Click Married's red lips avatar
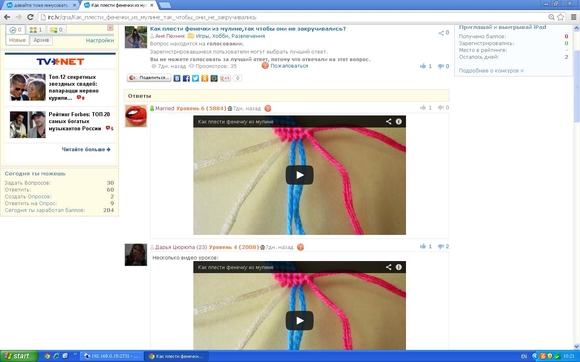The image size is (580, 362). (136, 116)
